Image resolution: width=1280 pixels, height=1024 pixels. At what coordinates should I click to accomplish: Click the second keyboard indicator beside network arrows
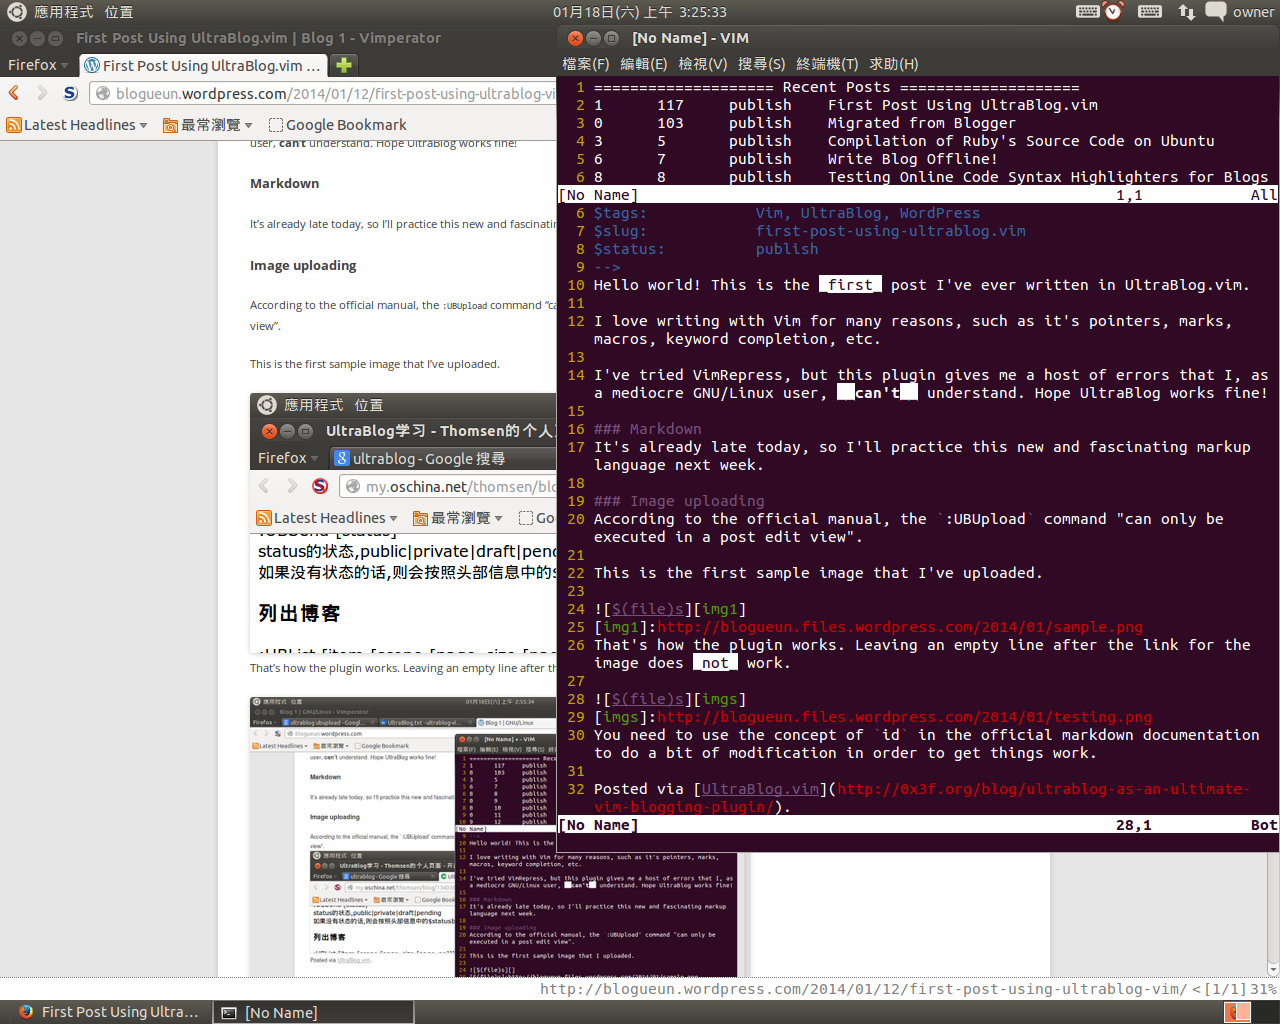point(1150,12)
